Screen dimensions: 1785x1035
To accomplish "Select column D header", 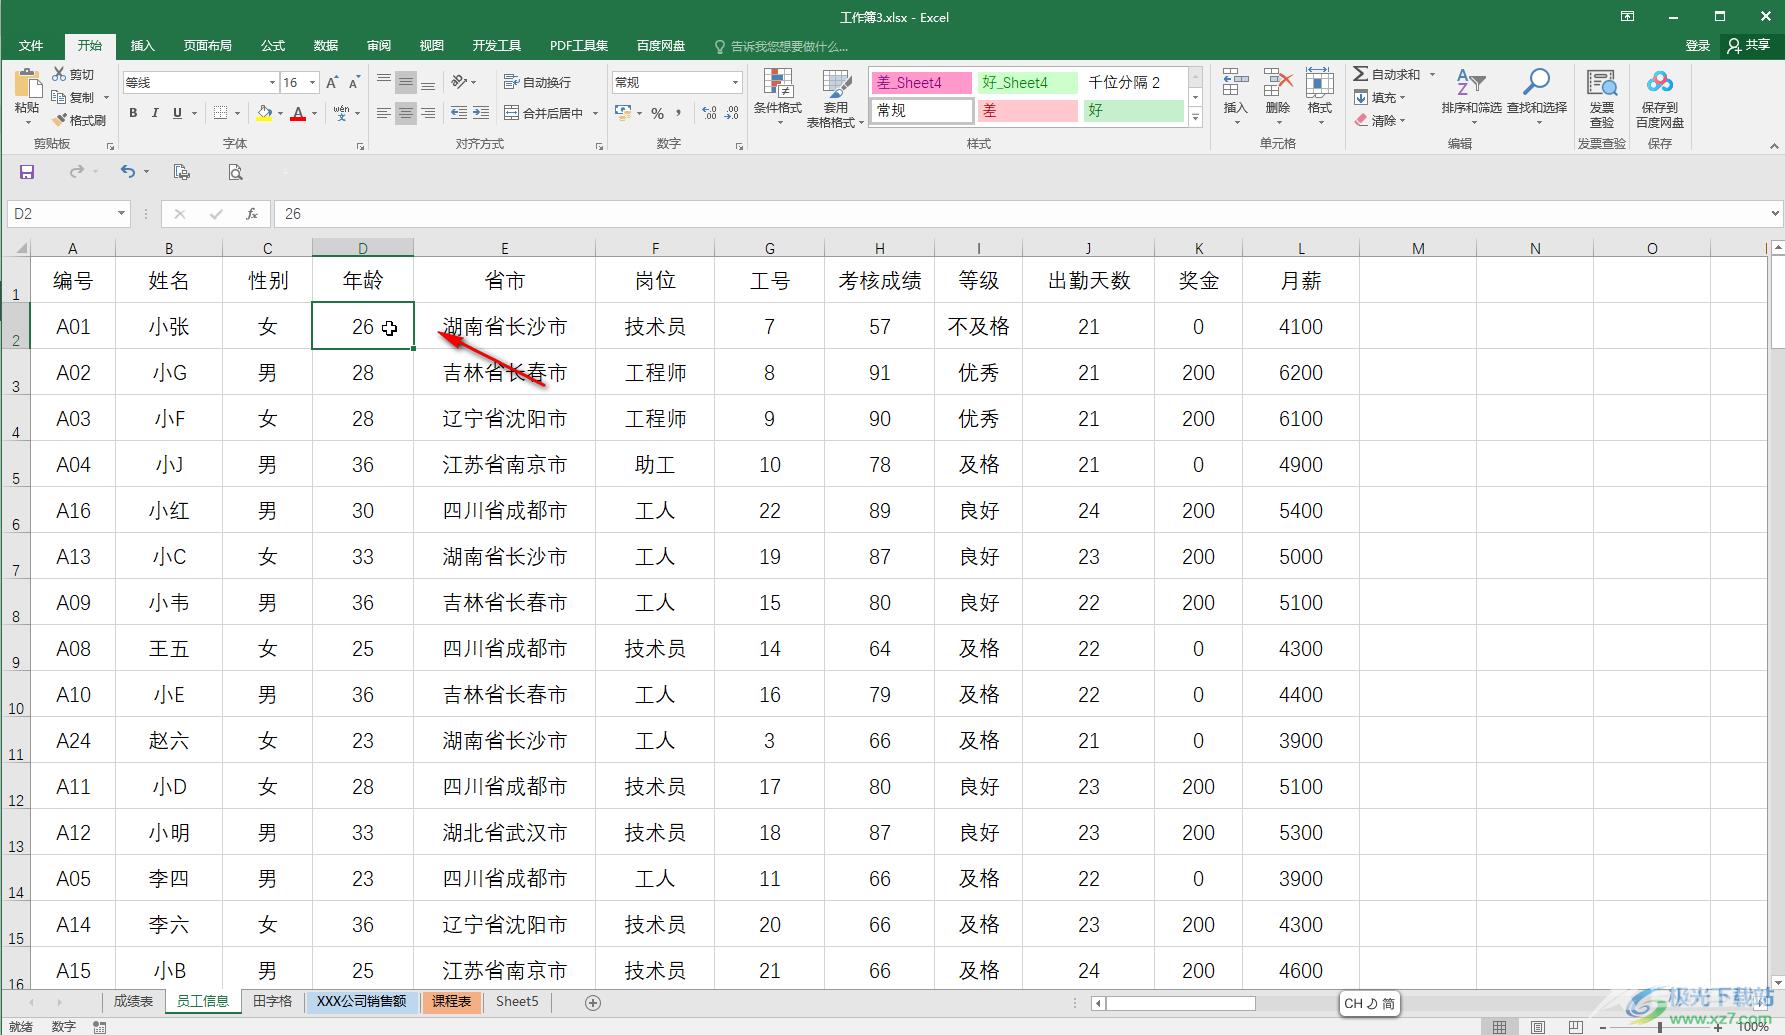I will (x=363, y=248).
